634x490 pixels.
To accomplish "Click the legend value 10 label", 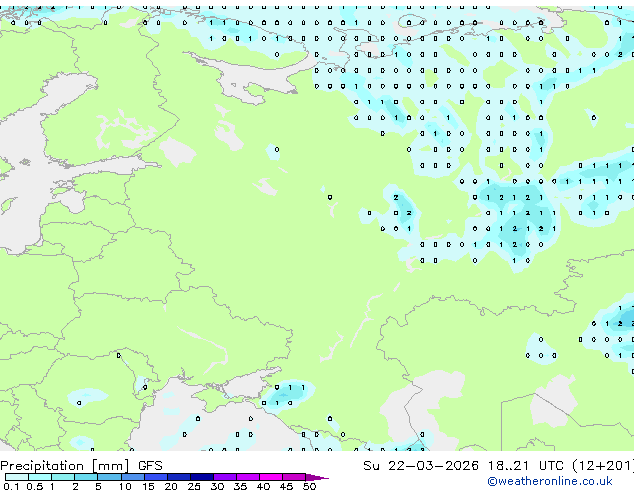I will pyautogui.click(x=125, y=486).
